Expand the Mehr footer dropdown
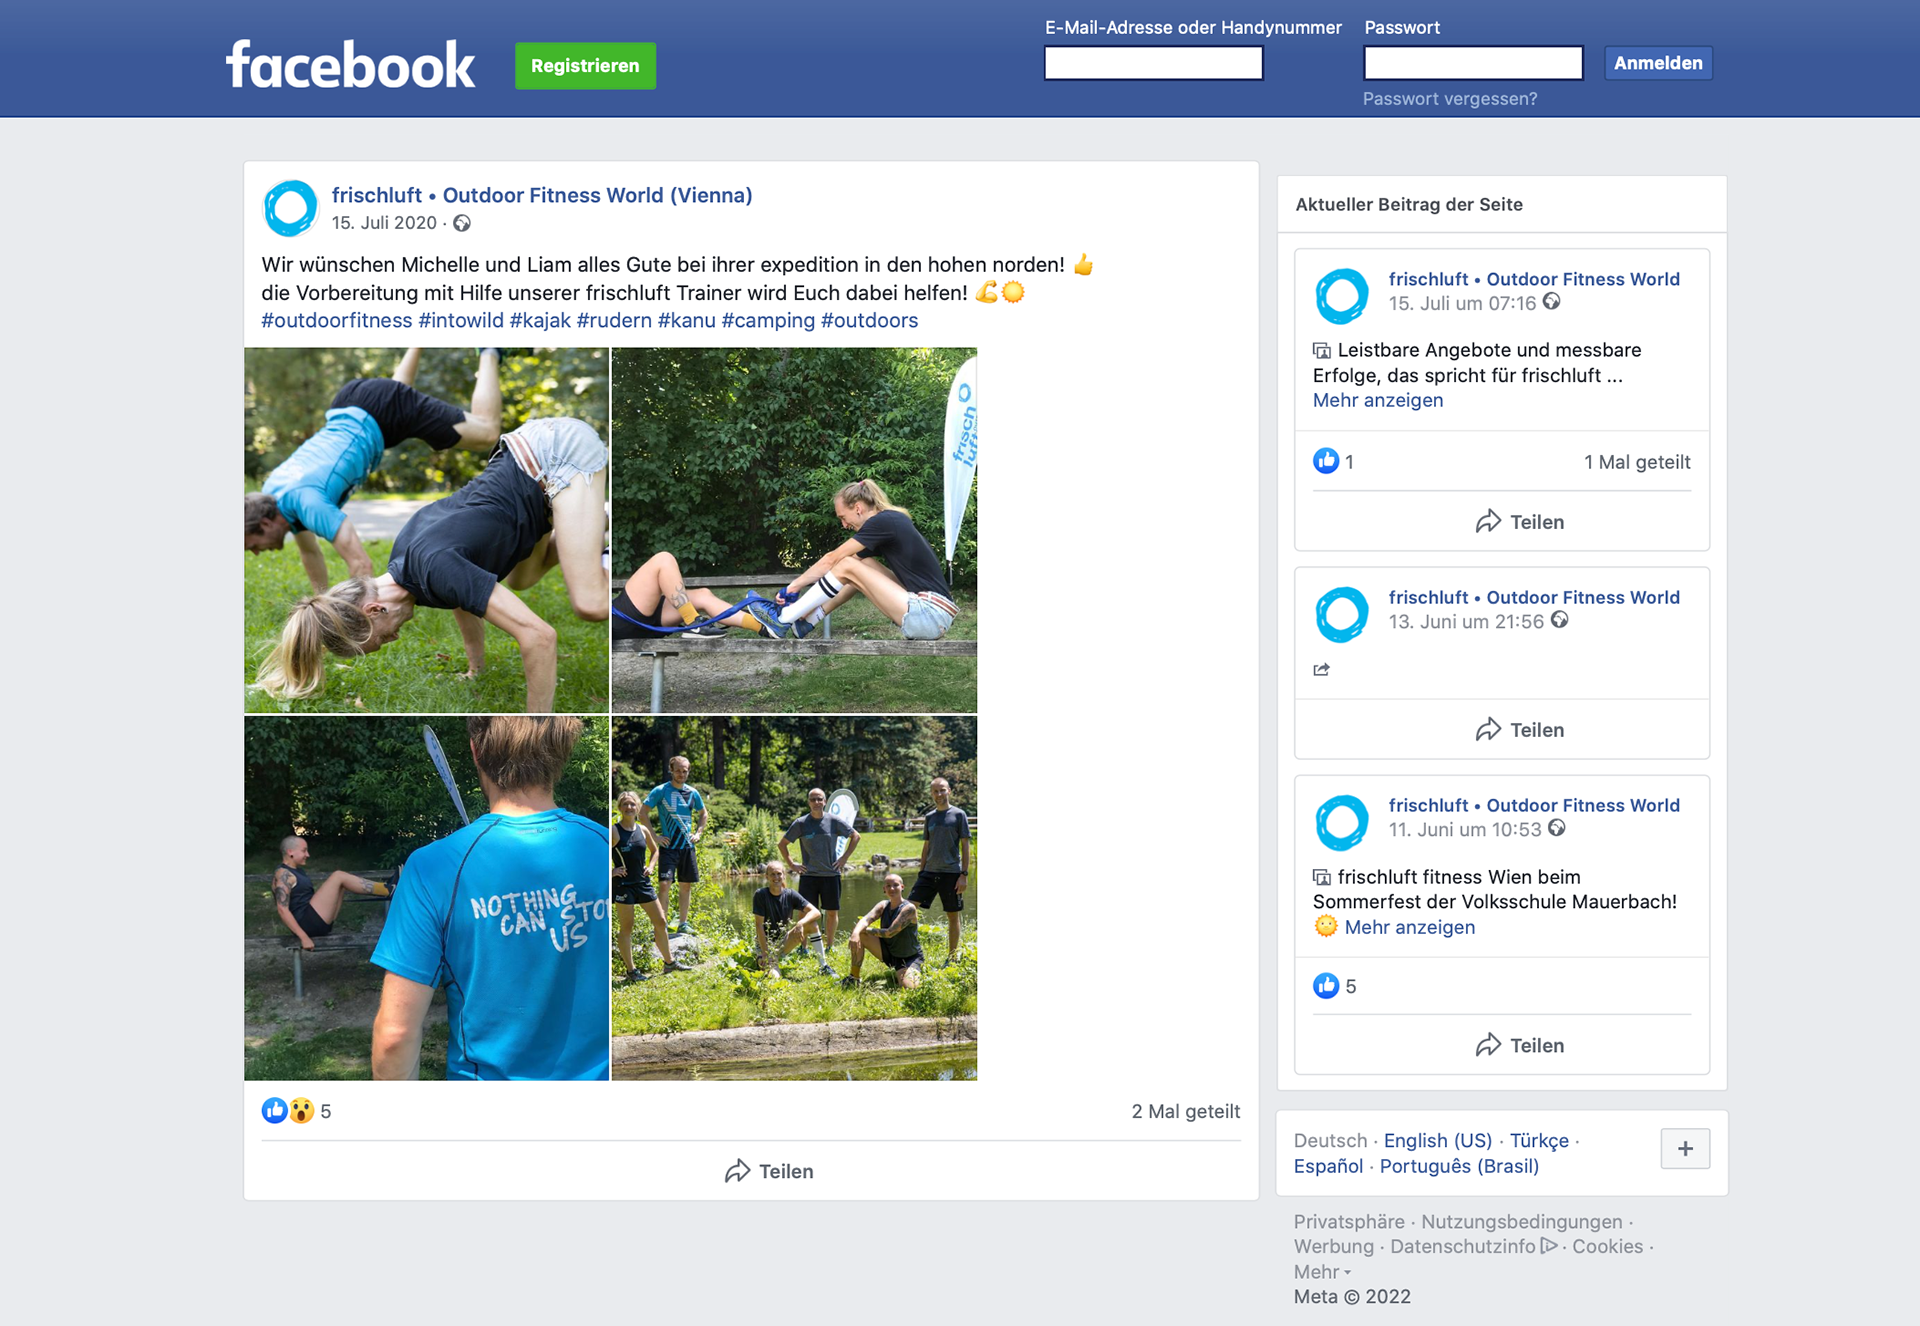The image size is (1920, 1326). point(1322,1272)
